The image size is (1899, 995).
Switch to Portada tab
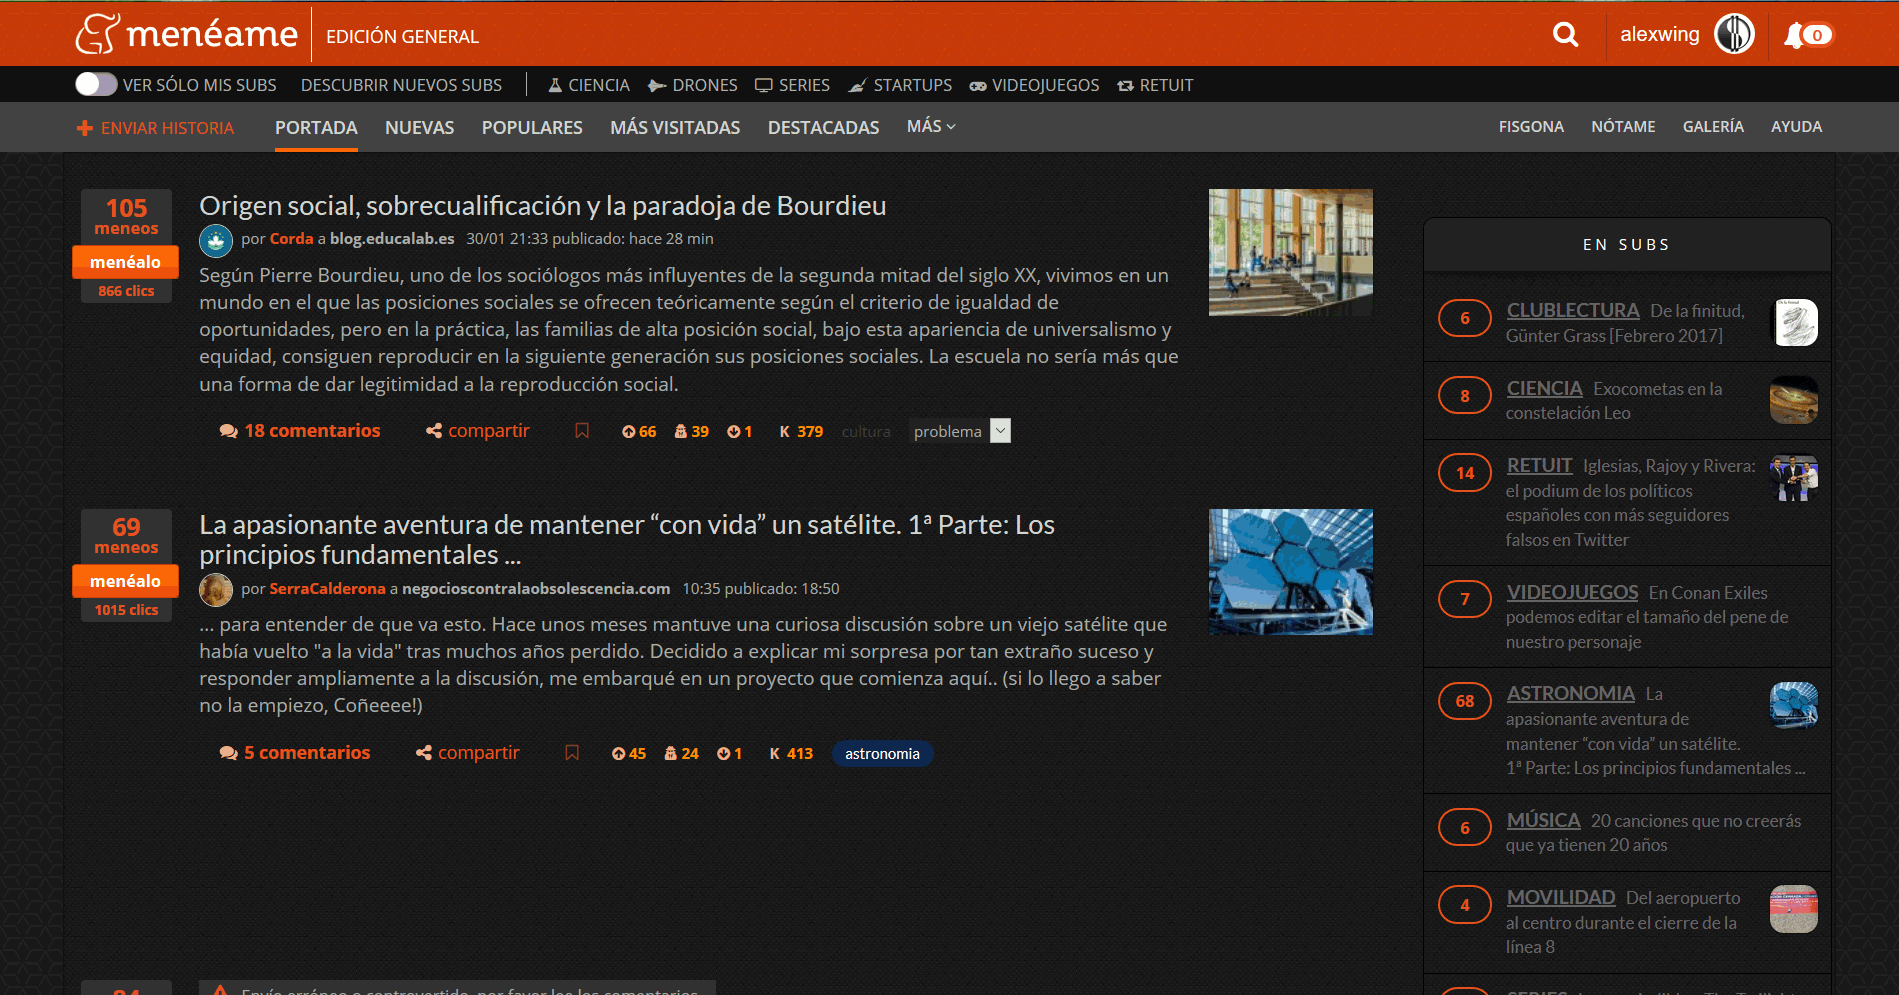[316, 127]
